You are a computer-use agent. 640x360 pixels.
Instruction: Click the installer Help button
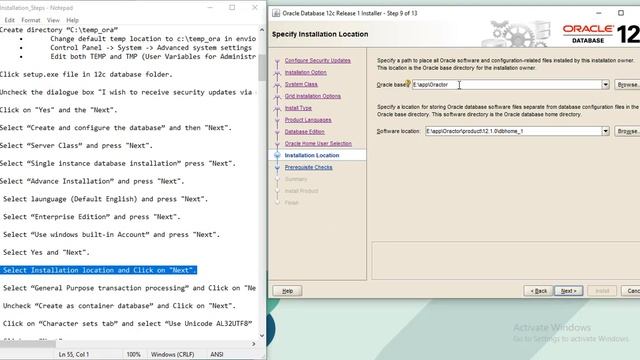tap(287, 291)
